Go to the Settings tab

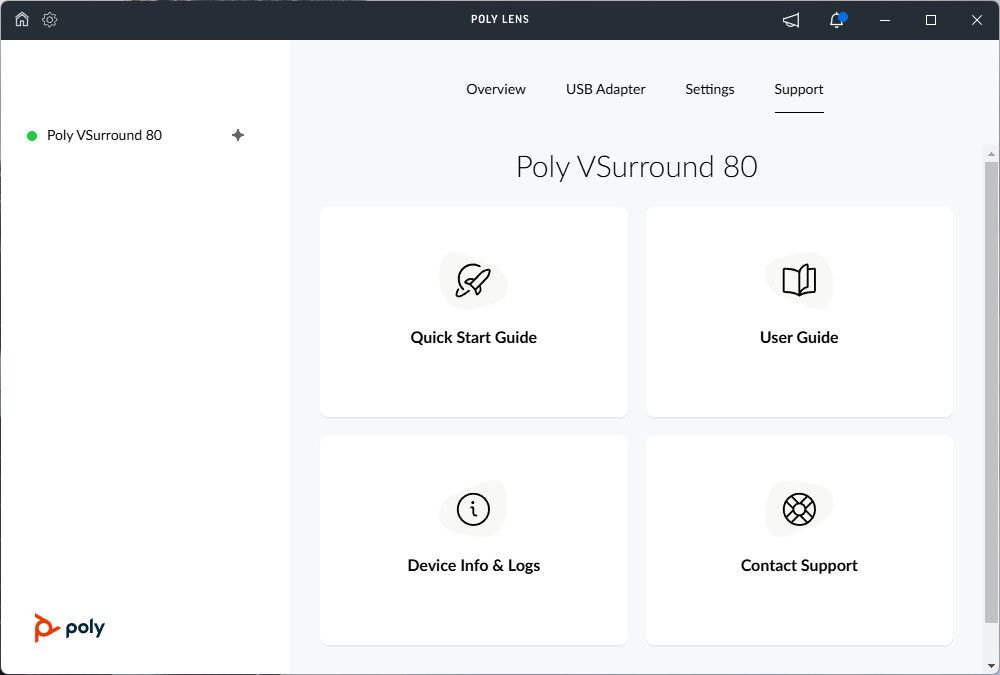pos(710,89)
